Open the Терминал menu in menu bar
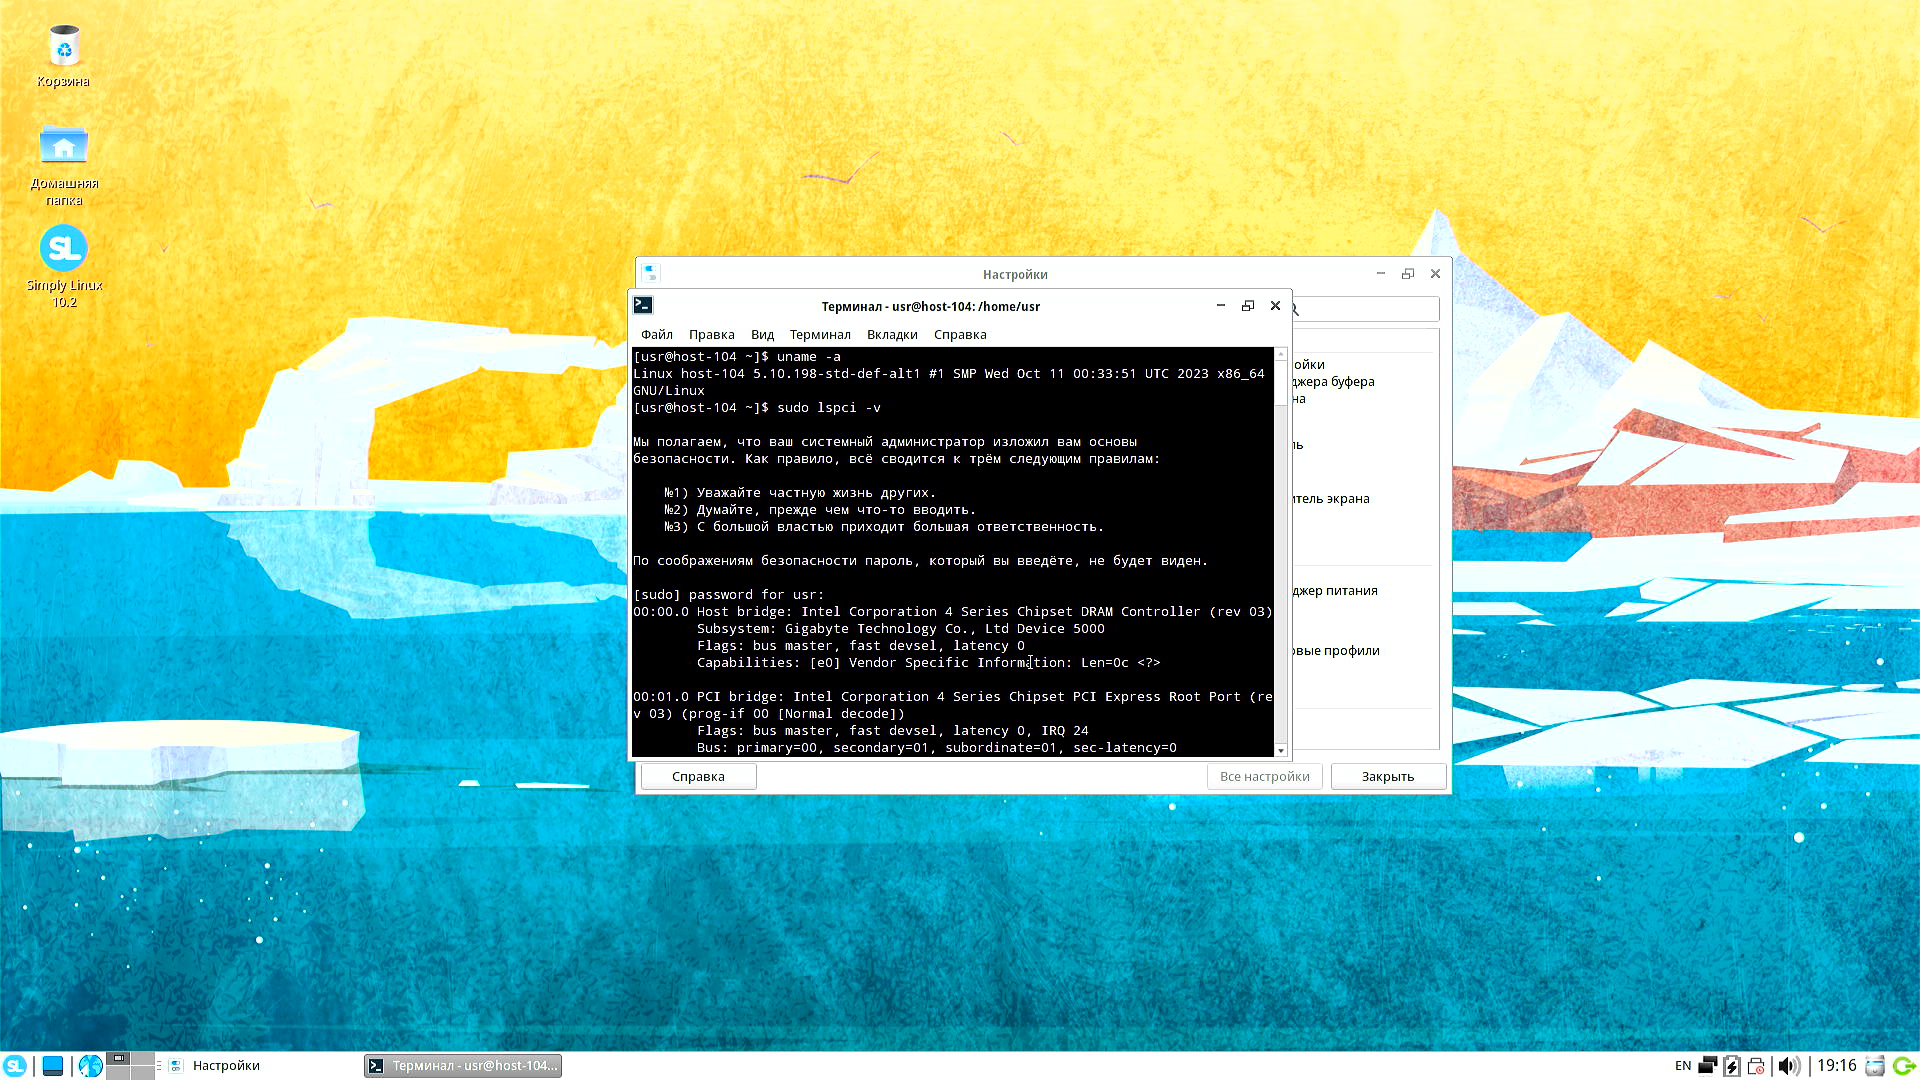 pos(819,335)
